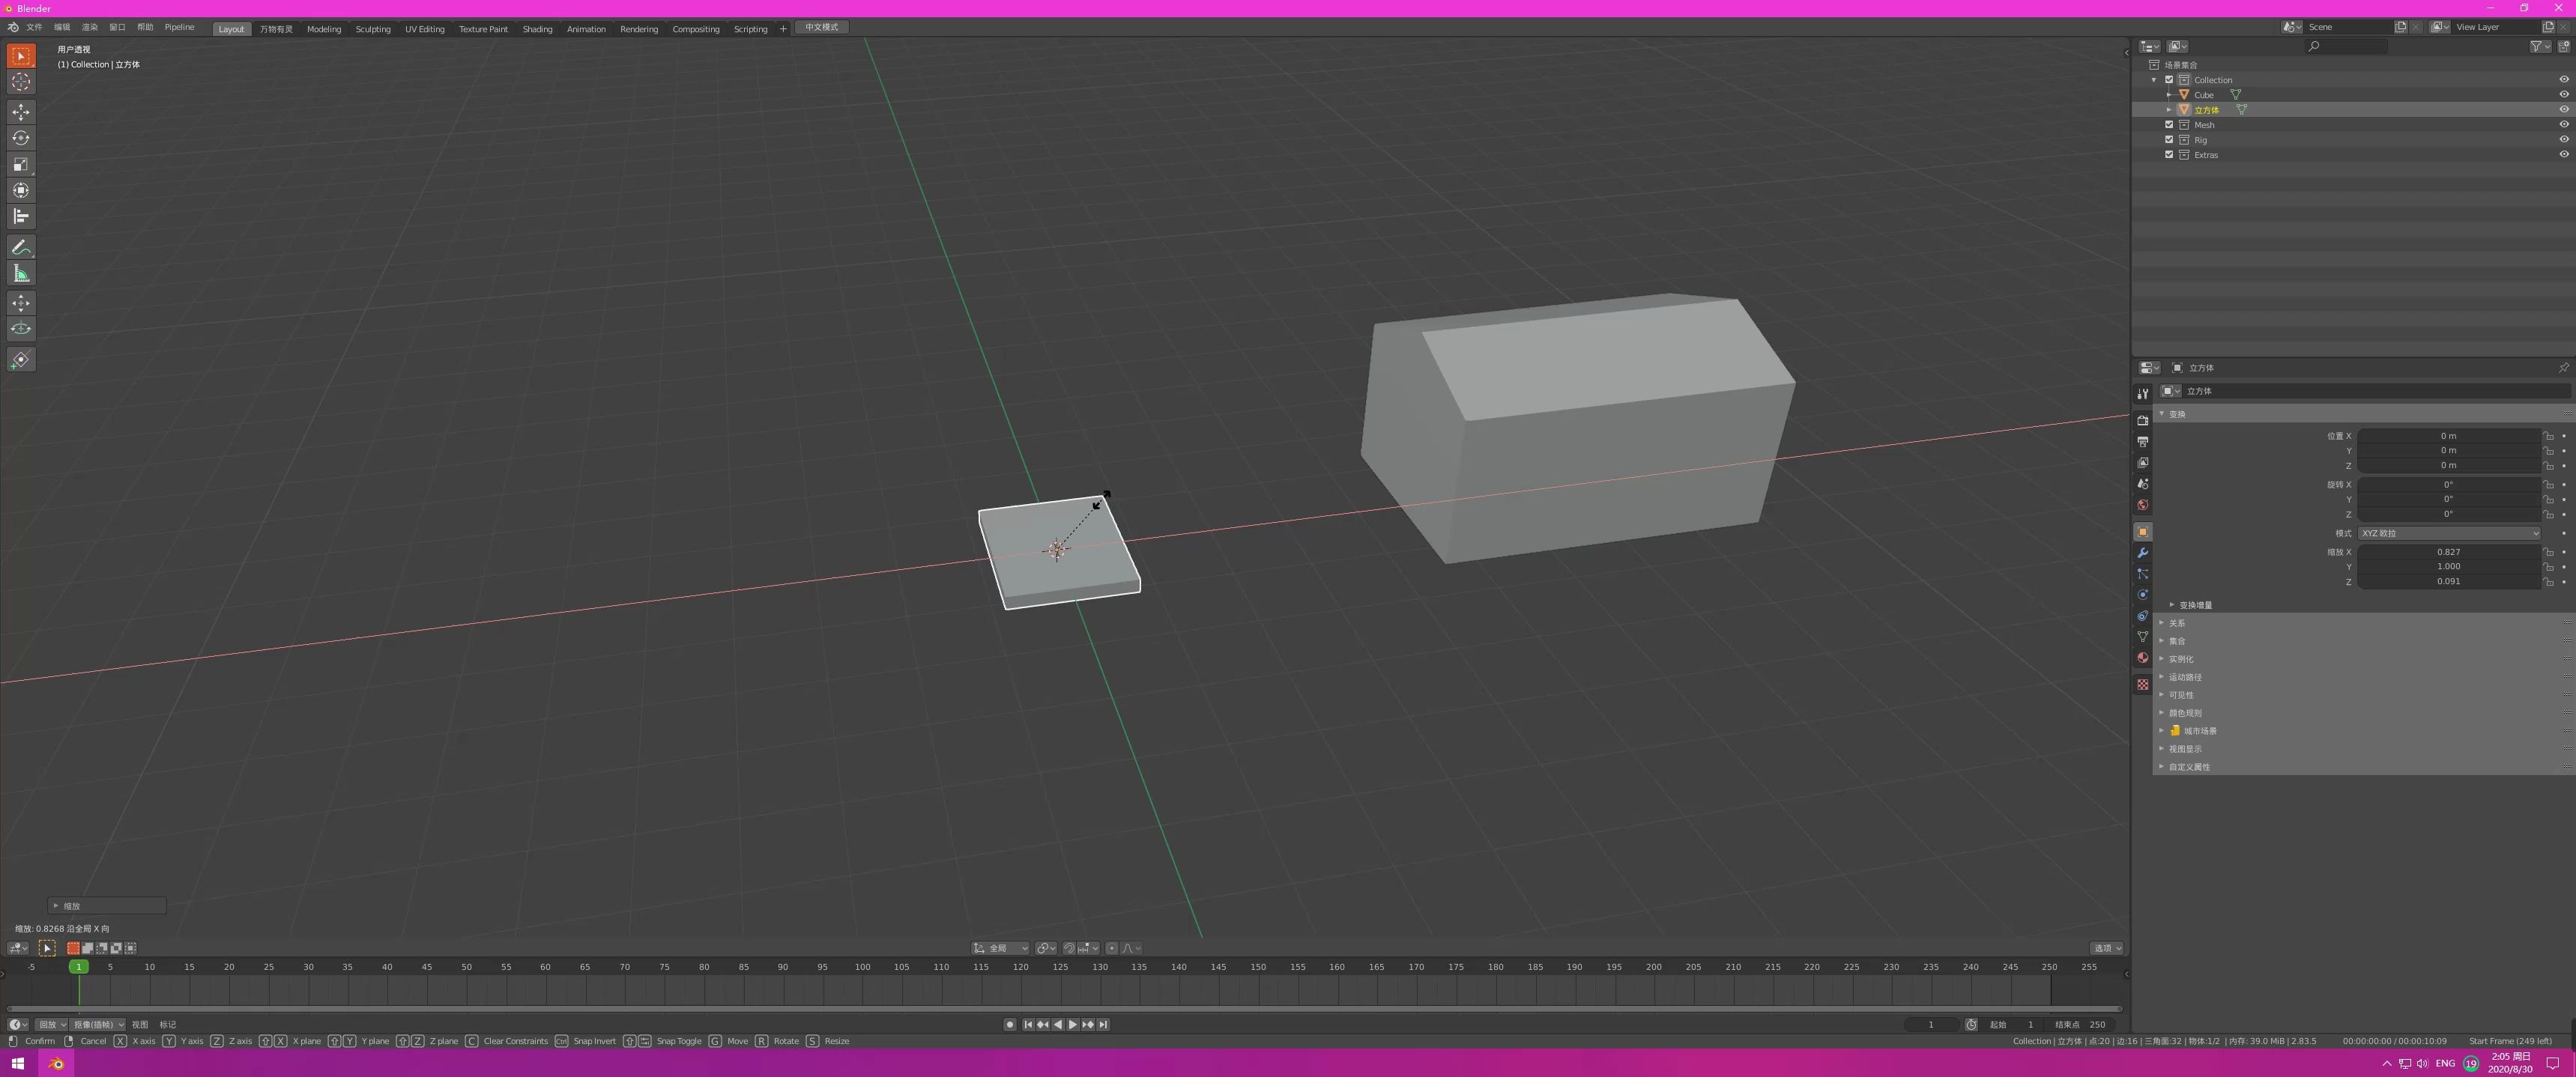The height and width of the screenshot is (1077, 2576).
Task: Open the 模式 XYZ rotation mode dropdown
Action: (2445, 533)
